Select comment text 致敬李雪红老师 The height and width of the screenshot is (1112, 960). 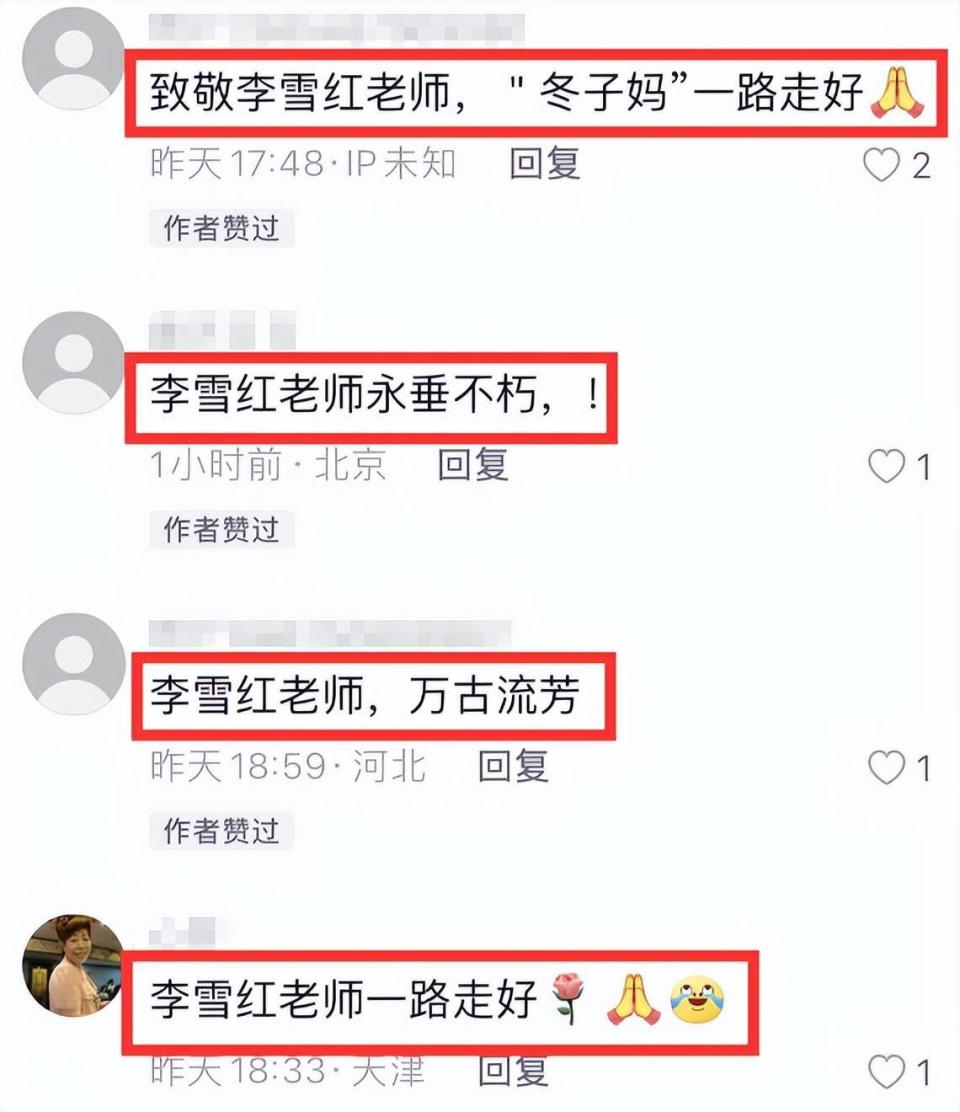pos(301,92)
